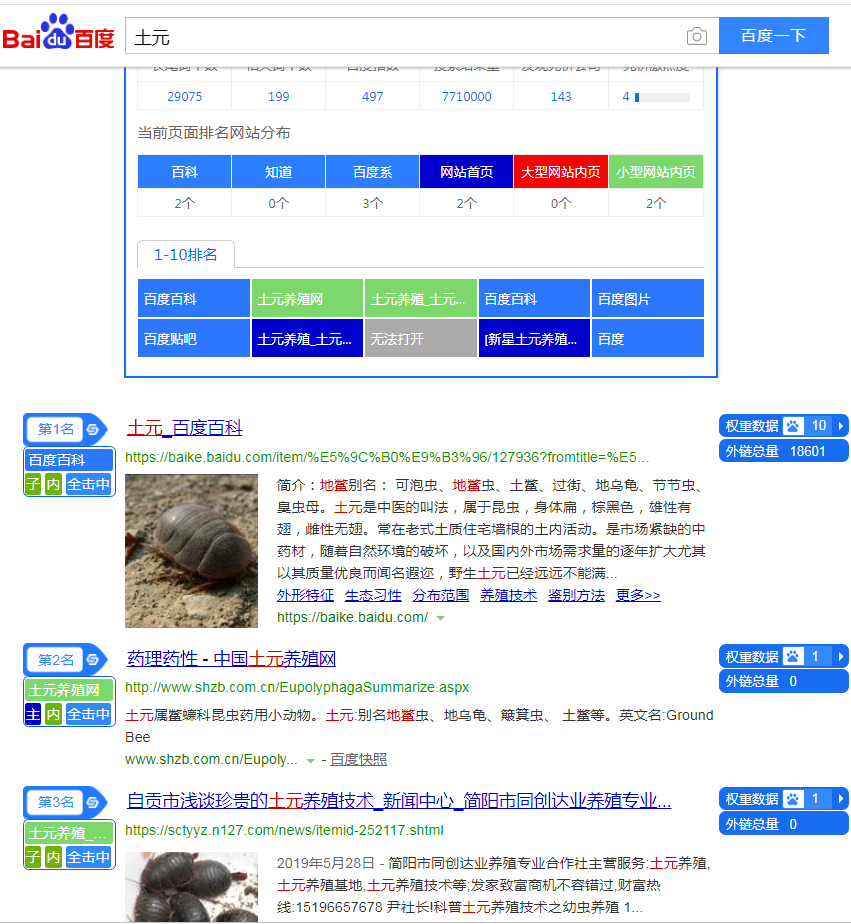Expand 权重数据 arrow for rank 3

pyautogui.click(x=841, y=799)
